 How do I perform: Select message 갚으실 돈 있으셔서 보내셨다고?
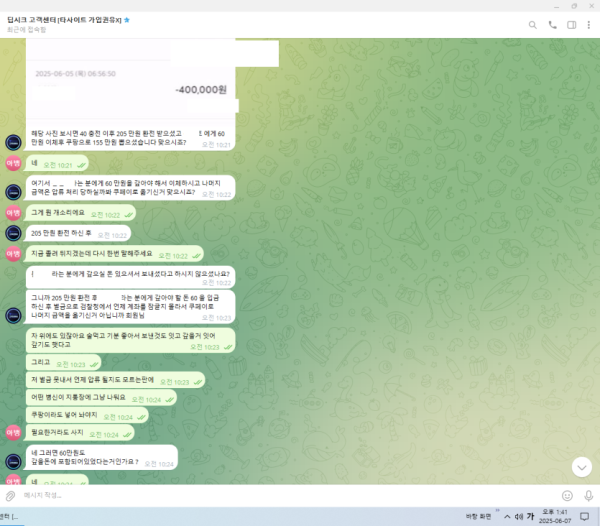tap(130, 277)
